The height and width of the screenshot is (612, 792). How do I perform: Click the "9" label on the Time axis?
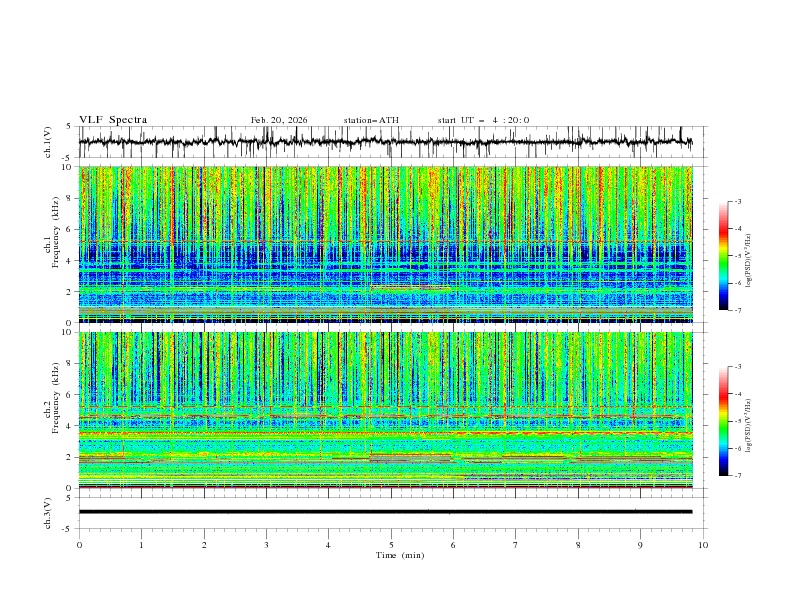640,545
